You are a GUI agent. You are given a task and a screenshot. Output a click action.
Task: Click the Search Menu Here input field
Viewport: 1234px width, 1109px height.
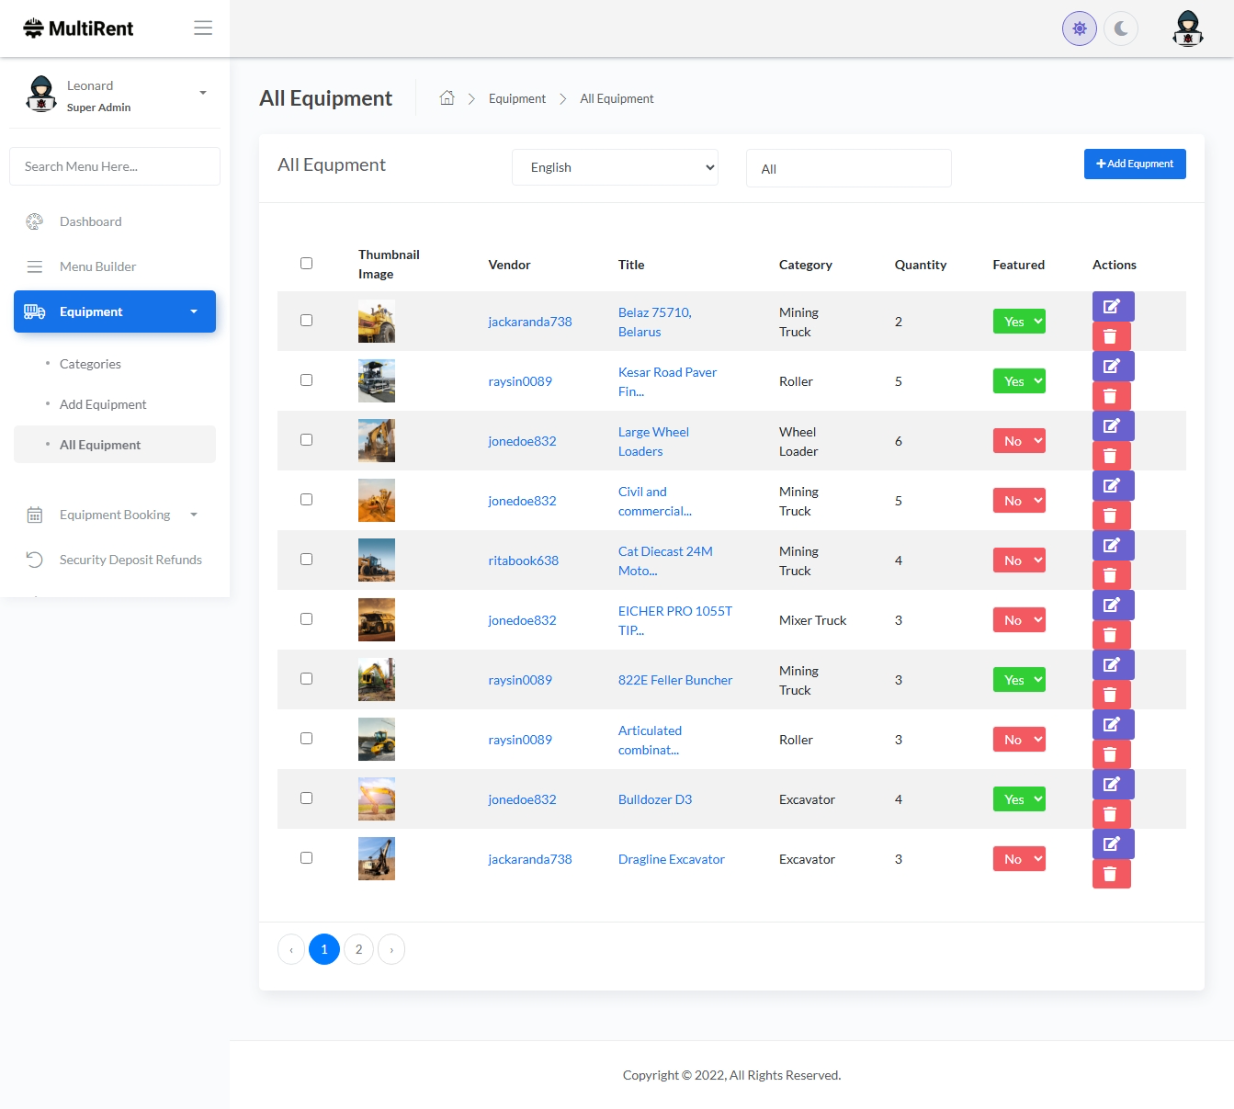click(x=115, y=167)
